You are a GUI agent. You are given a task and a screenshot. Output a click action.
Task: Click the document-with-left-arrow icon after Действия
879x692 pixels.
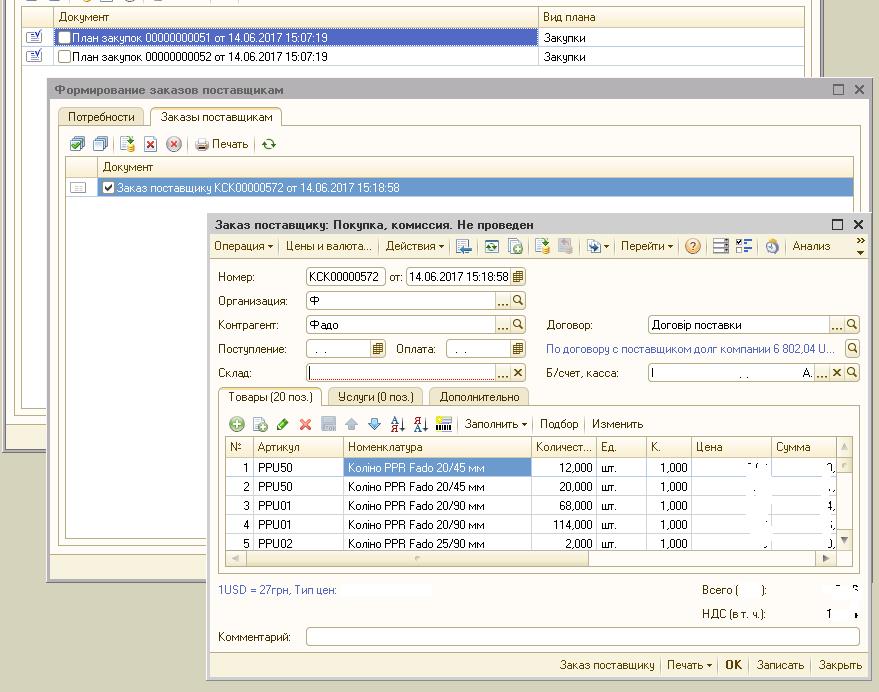click(x=464, y=246)
